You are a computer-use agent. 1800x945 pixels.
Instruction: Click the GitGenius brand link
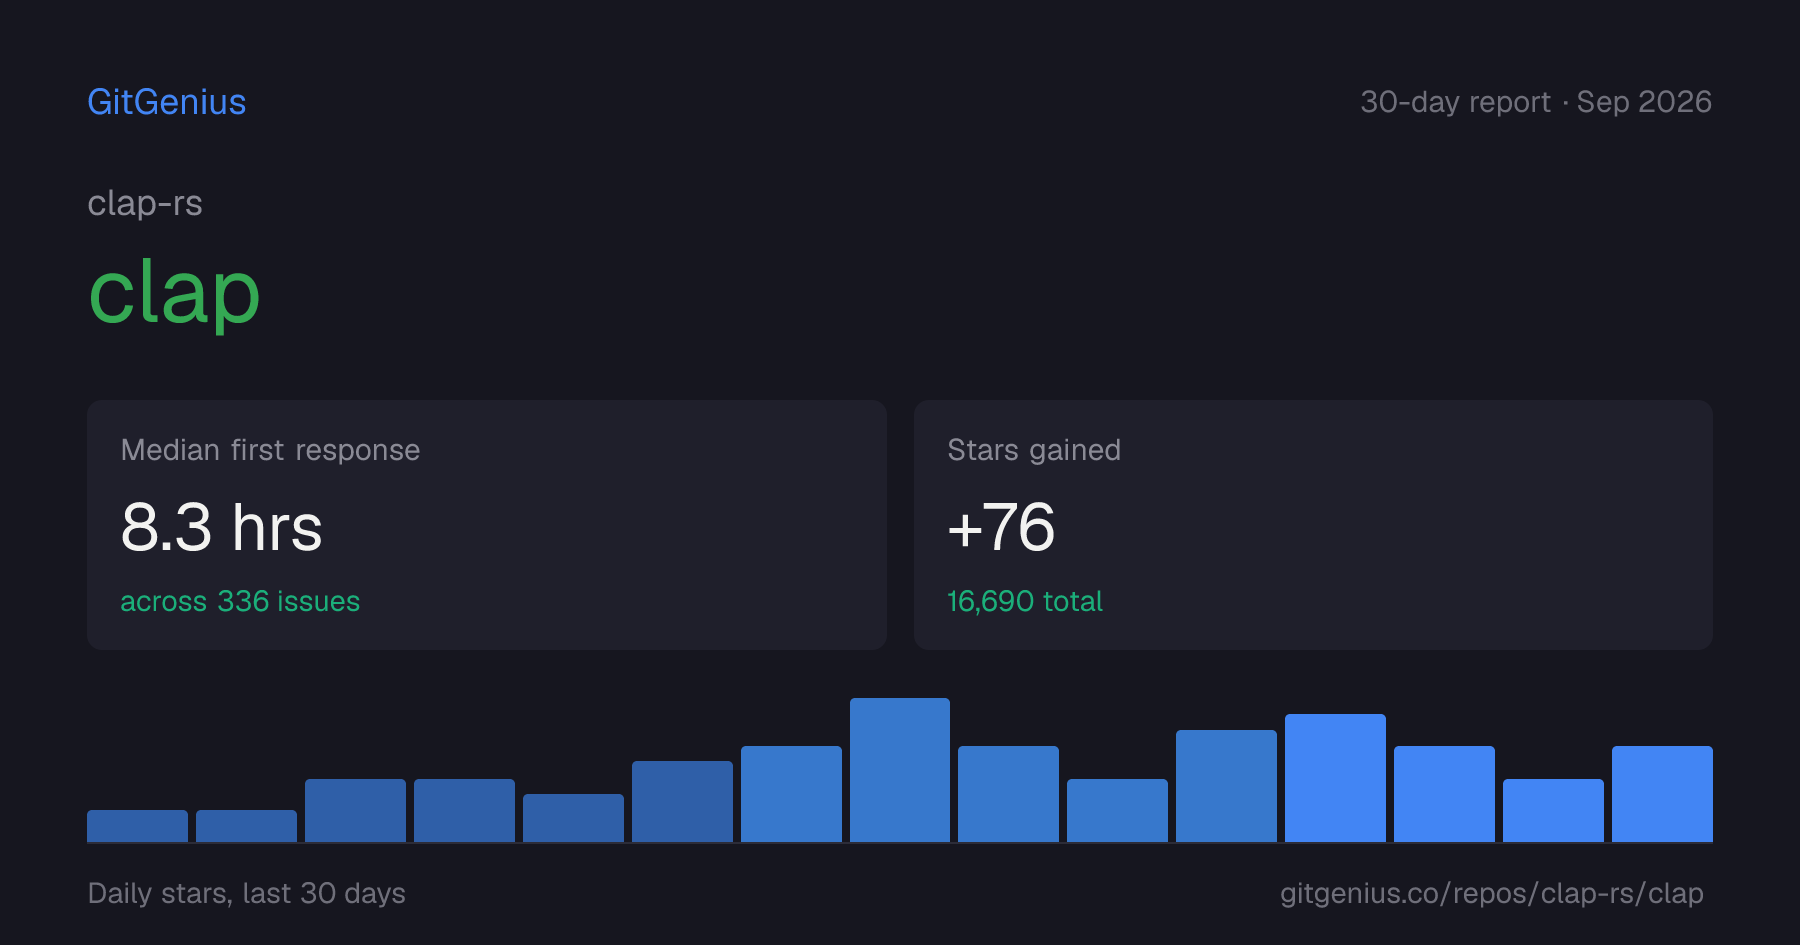tap(167, 102)
